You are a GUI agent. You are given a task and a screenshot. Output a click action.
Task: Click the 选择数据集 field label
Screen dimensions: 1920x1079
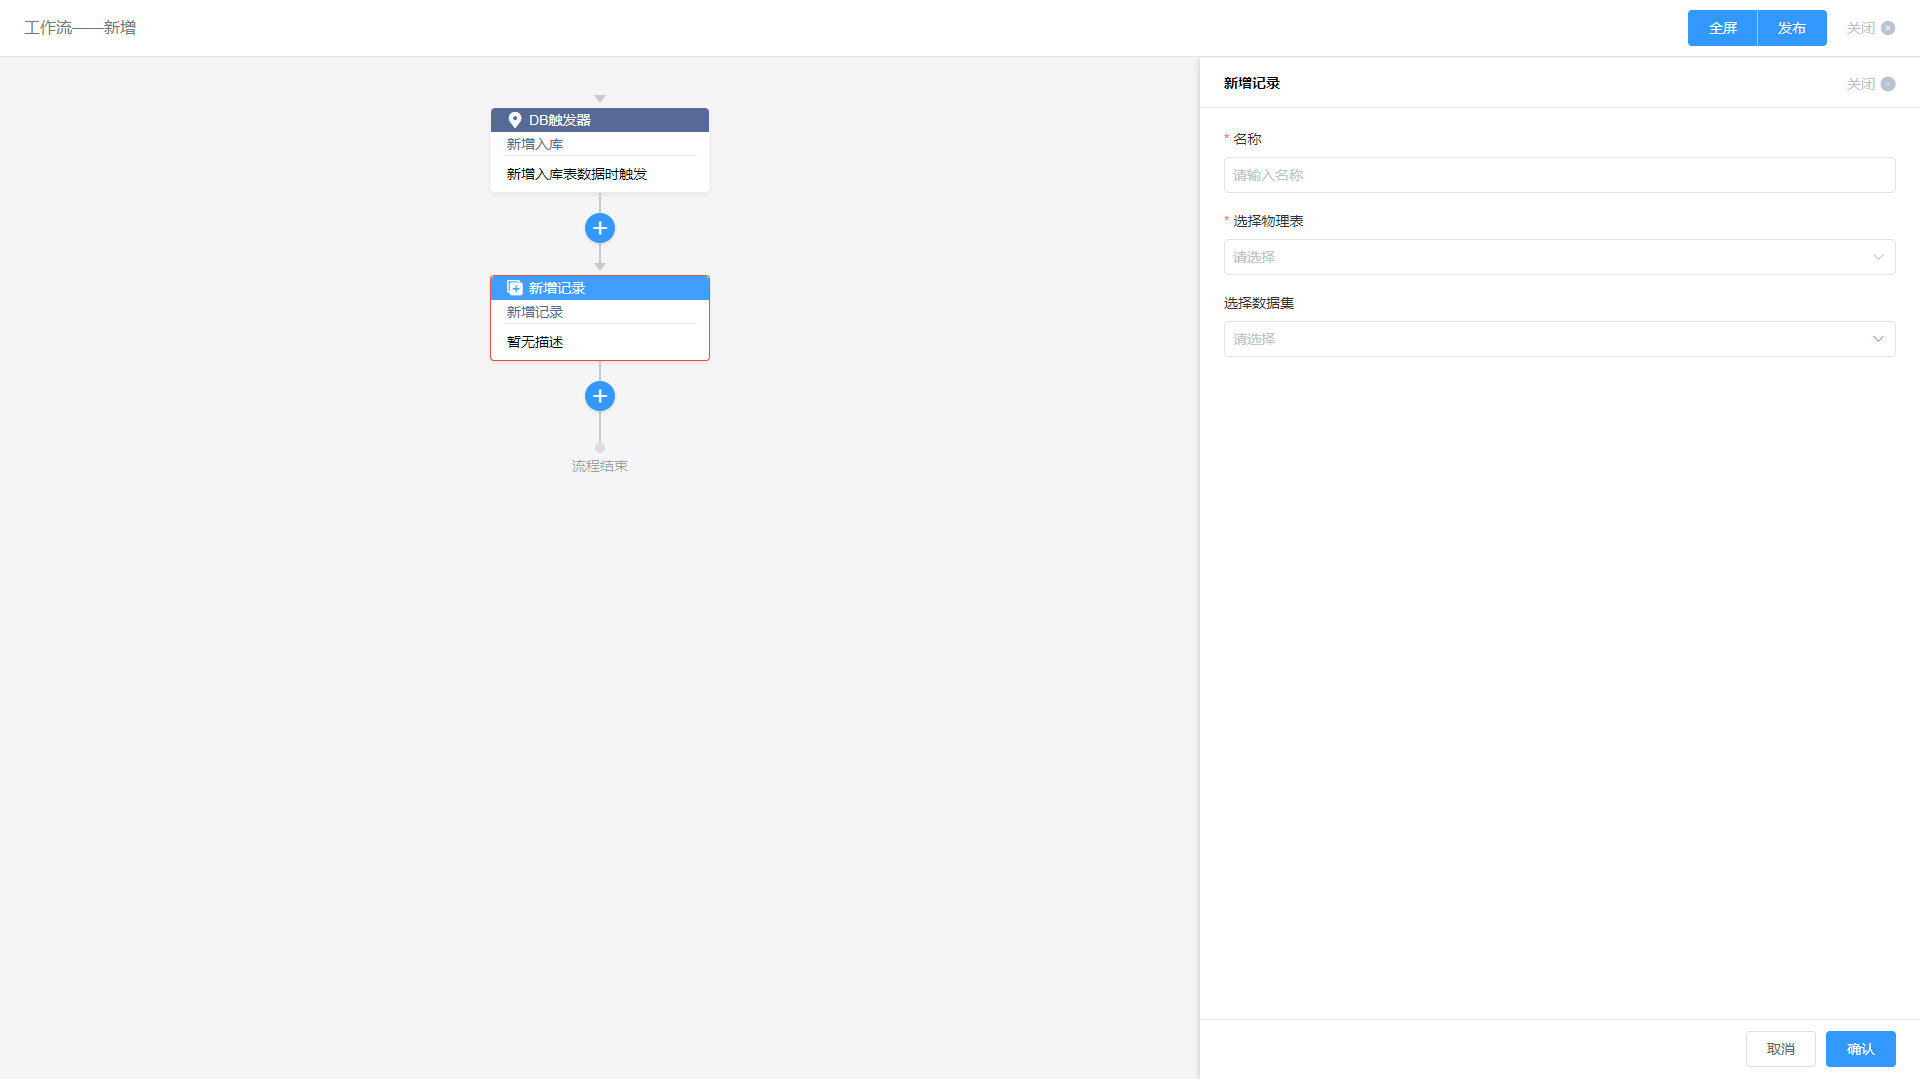pos(1259,303)
